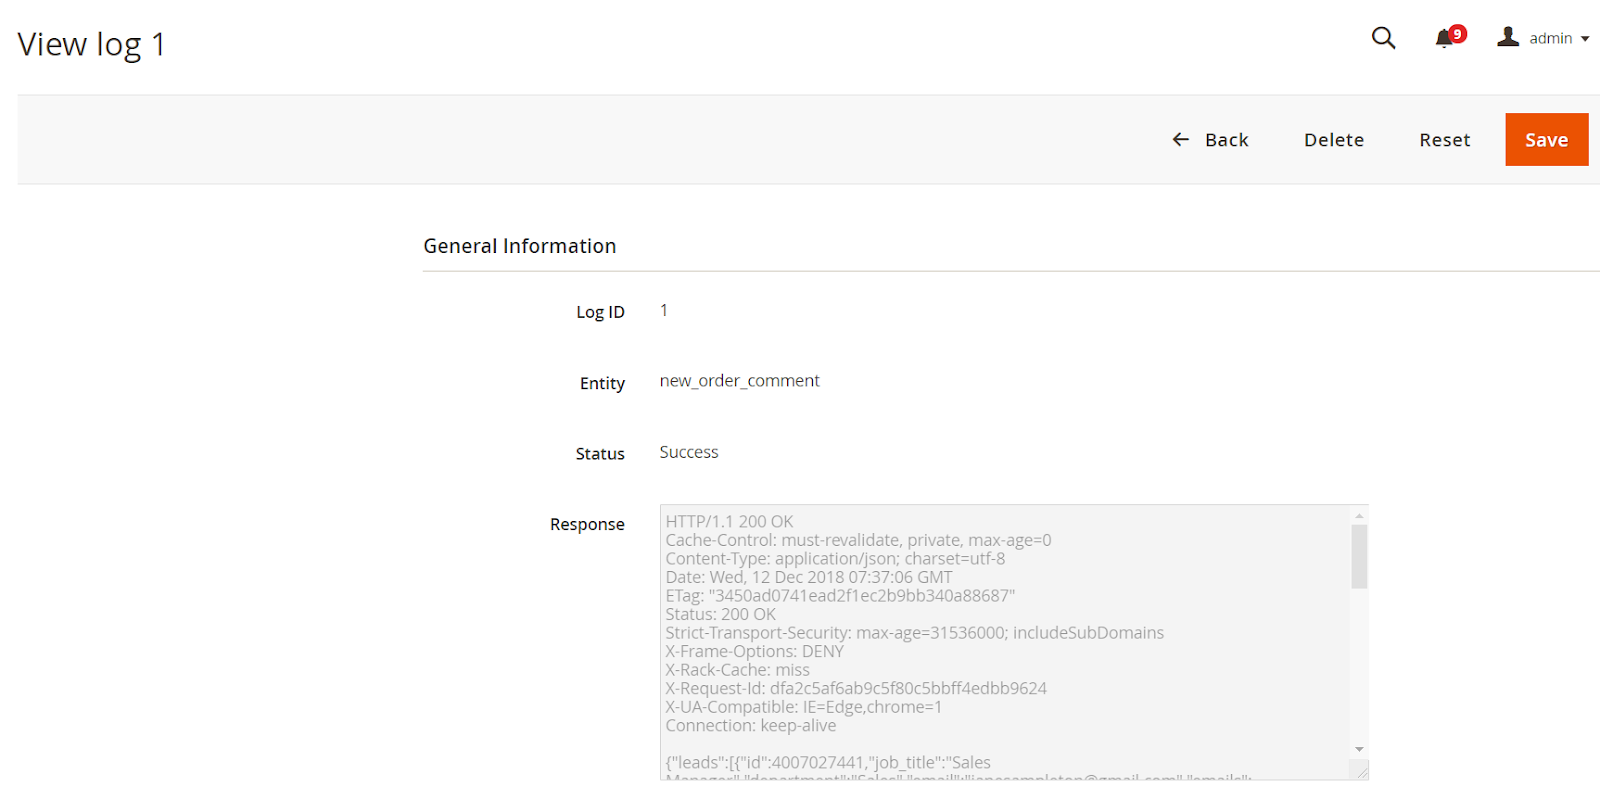This screenshot has height=799, width=1600.
Task: Click the Success status value
Action: pyautogui.click(x=688, y=452)
